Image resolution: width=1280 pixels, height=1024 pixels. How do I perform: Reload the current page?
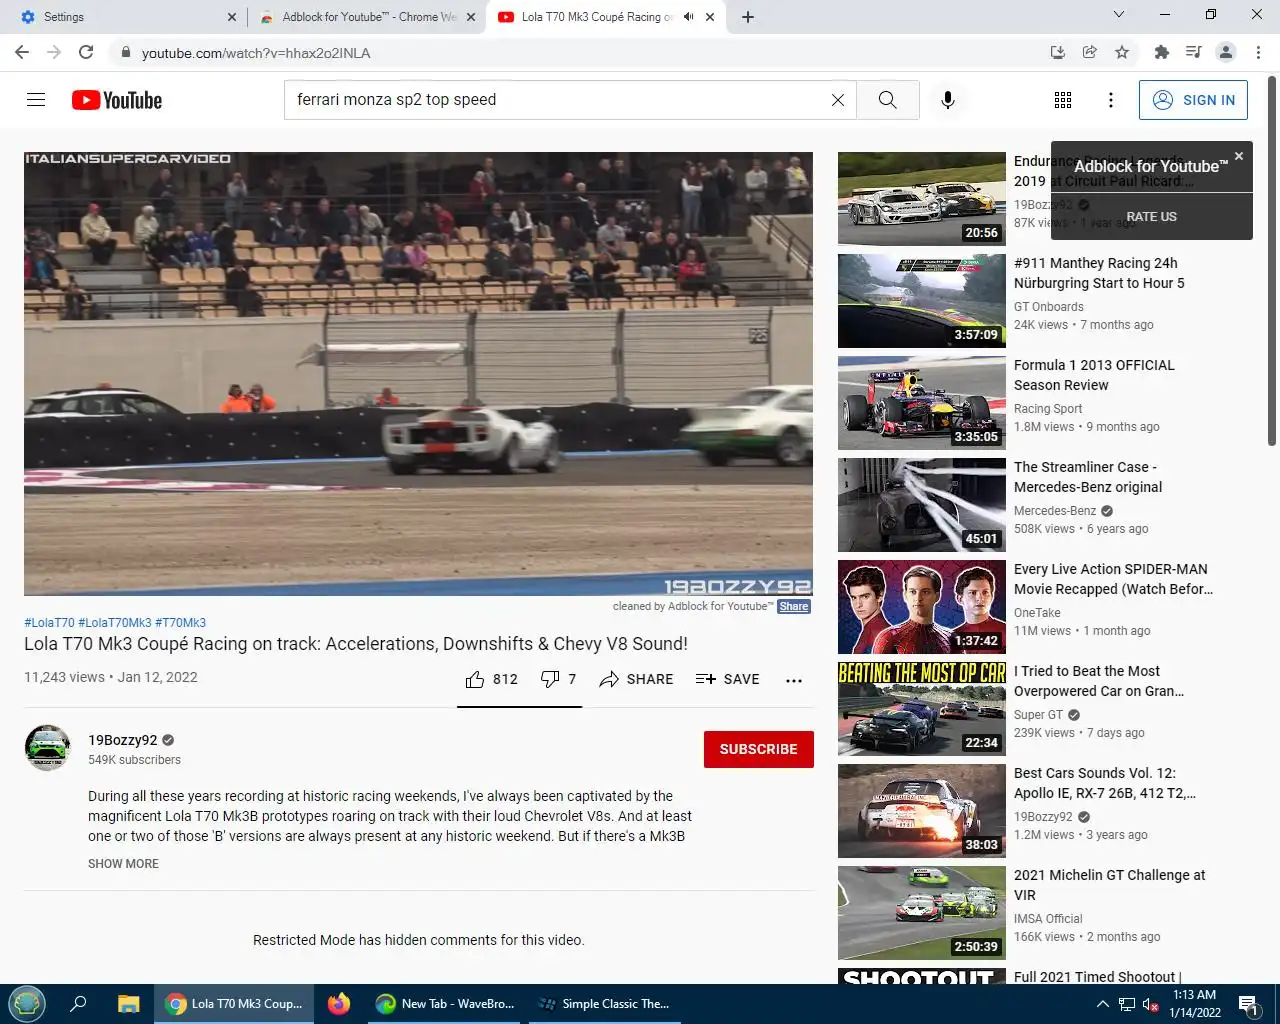click(x=86, y=52)
